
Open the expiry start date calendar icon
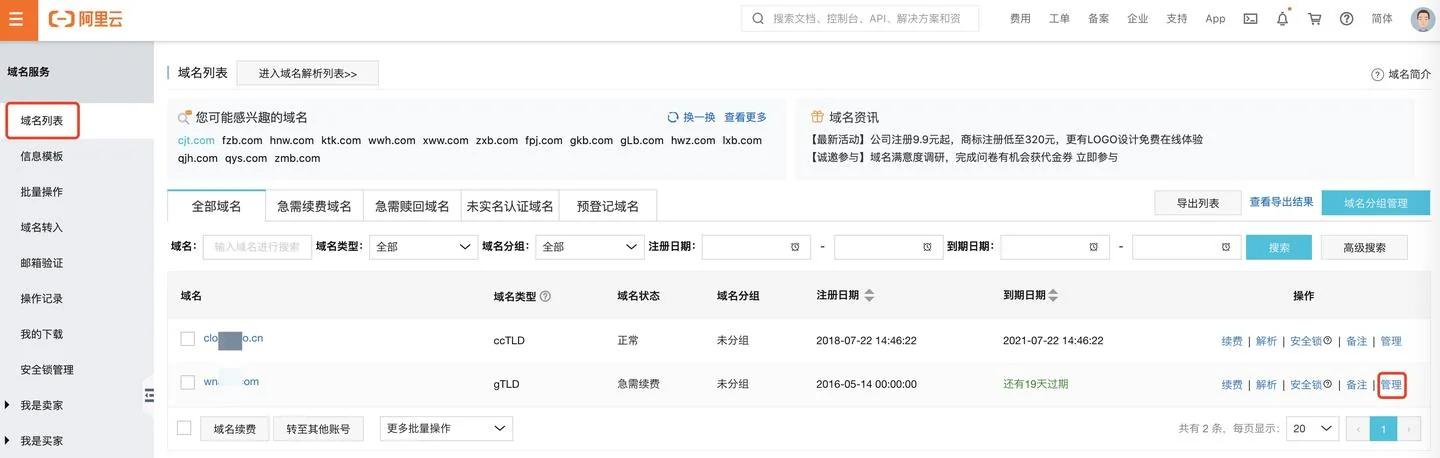coord(1093,247)
